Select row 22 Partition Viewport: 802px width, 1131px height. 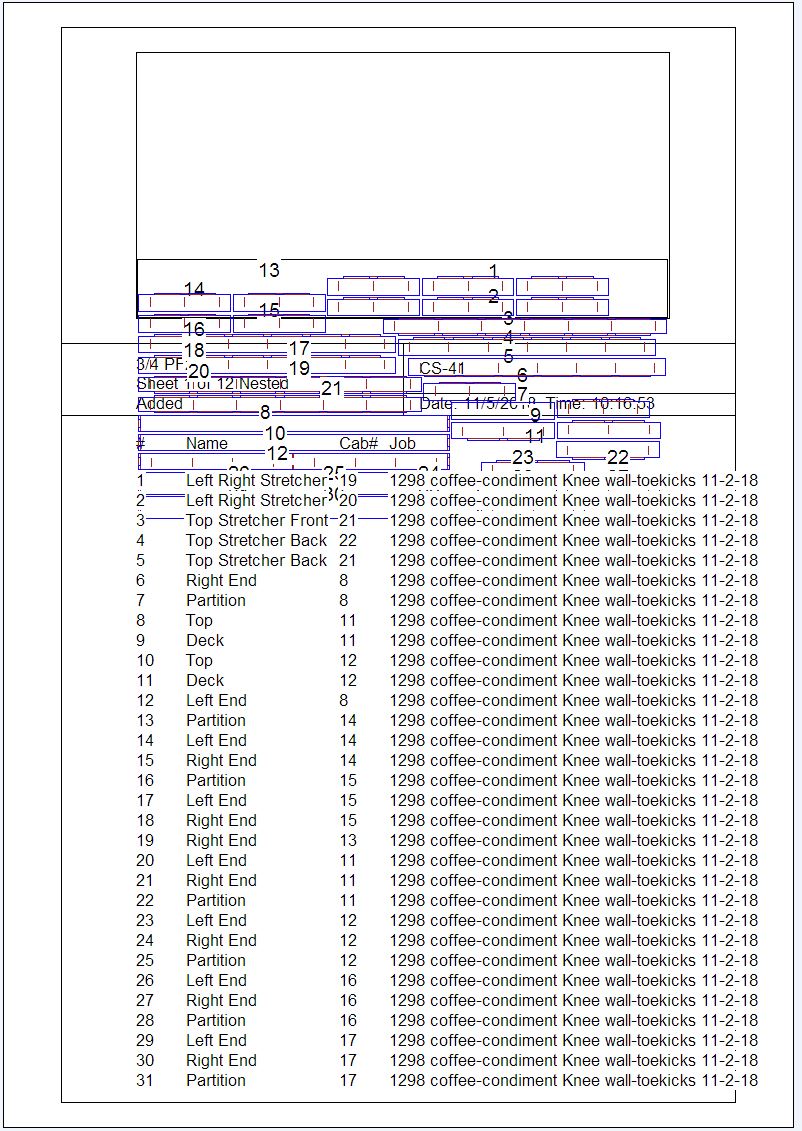215,900
